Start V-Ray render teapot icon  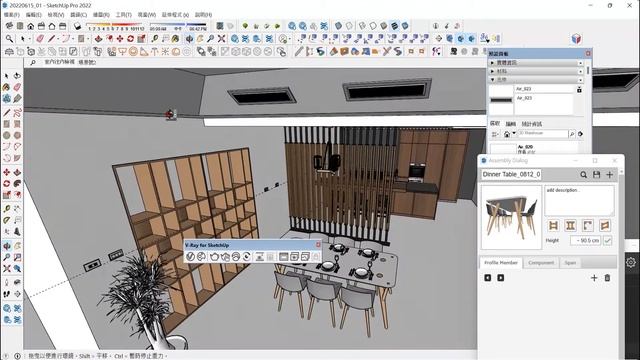point(213,256)
